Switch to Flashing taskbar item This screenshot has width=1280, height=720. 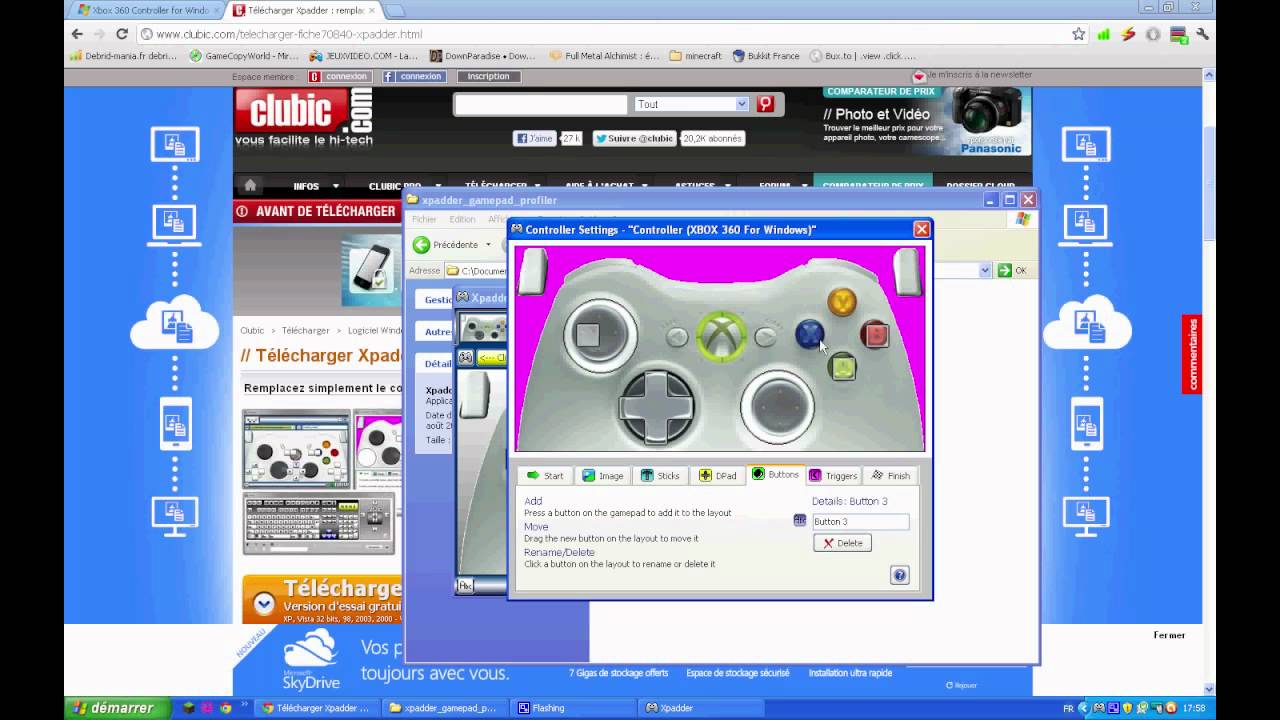click(572, 708)
